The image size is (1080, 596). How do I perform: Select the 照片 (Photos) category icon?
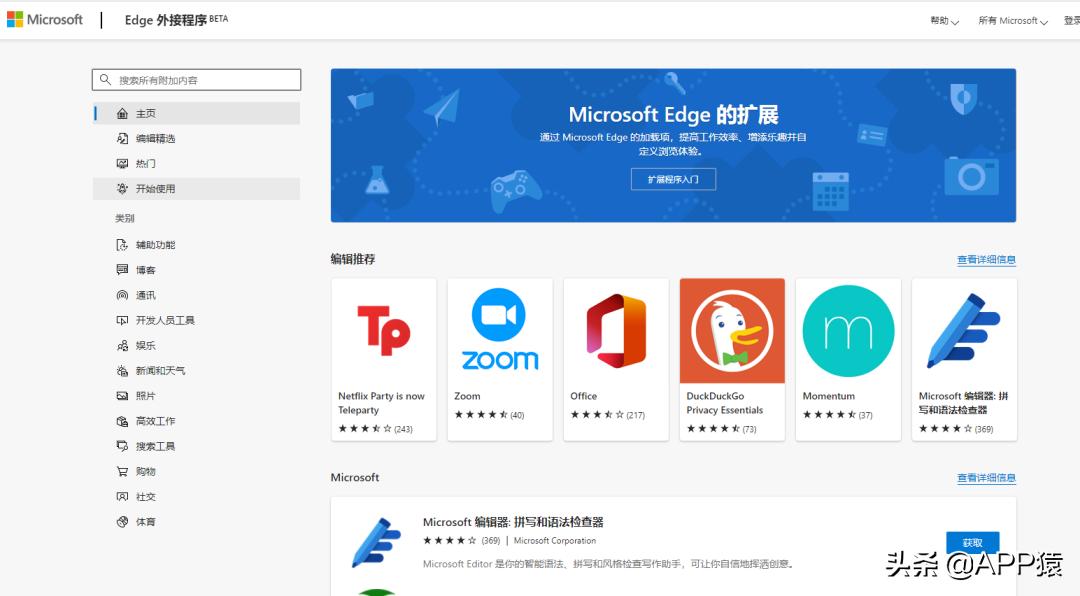[122, 395]
